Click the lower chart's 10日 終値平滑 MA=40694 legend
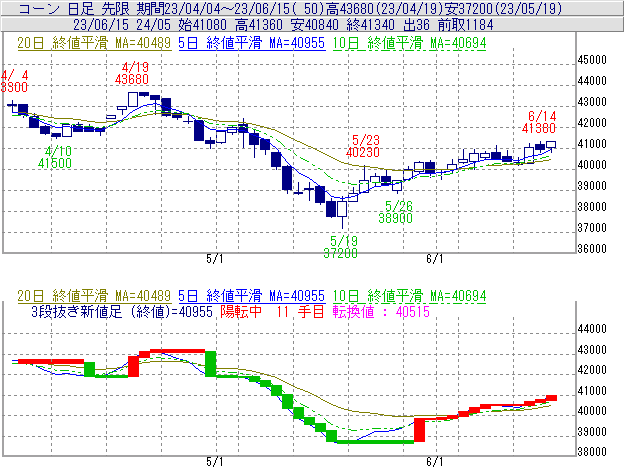 tap(410, 296)
